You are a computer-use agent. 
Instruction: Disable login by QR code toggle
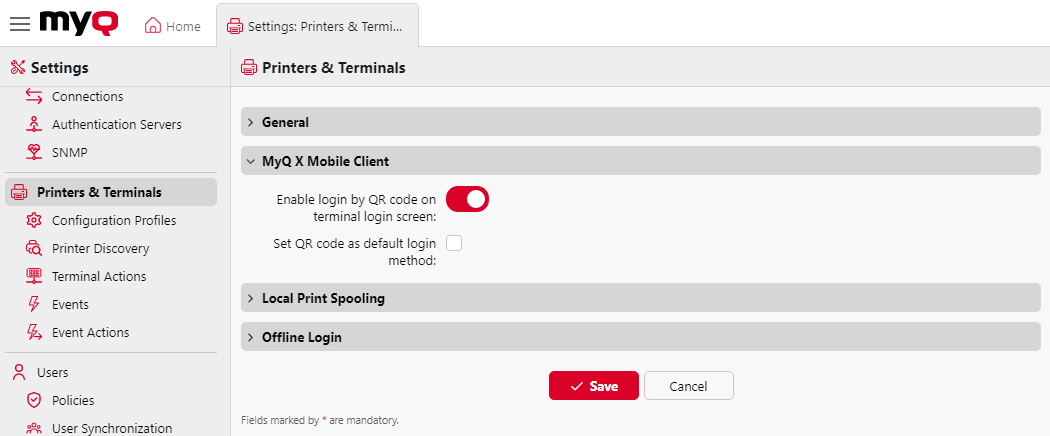467,199
